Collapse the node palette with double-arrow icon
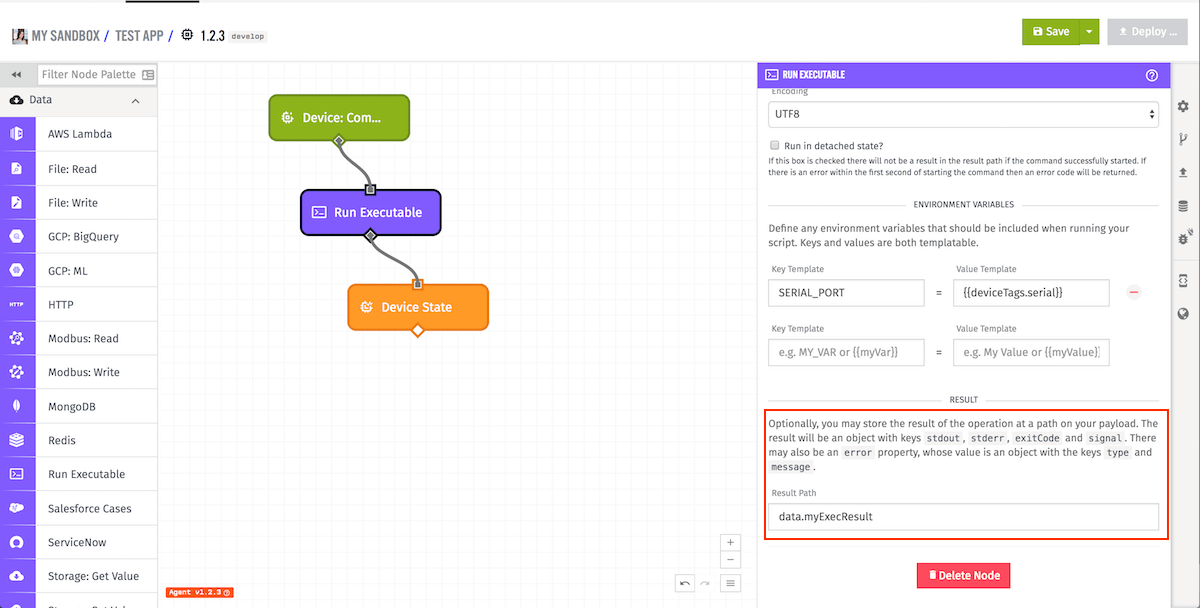Viewport: 1200px width, 608px height. (x=16, y=74)
